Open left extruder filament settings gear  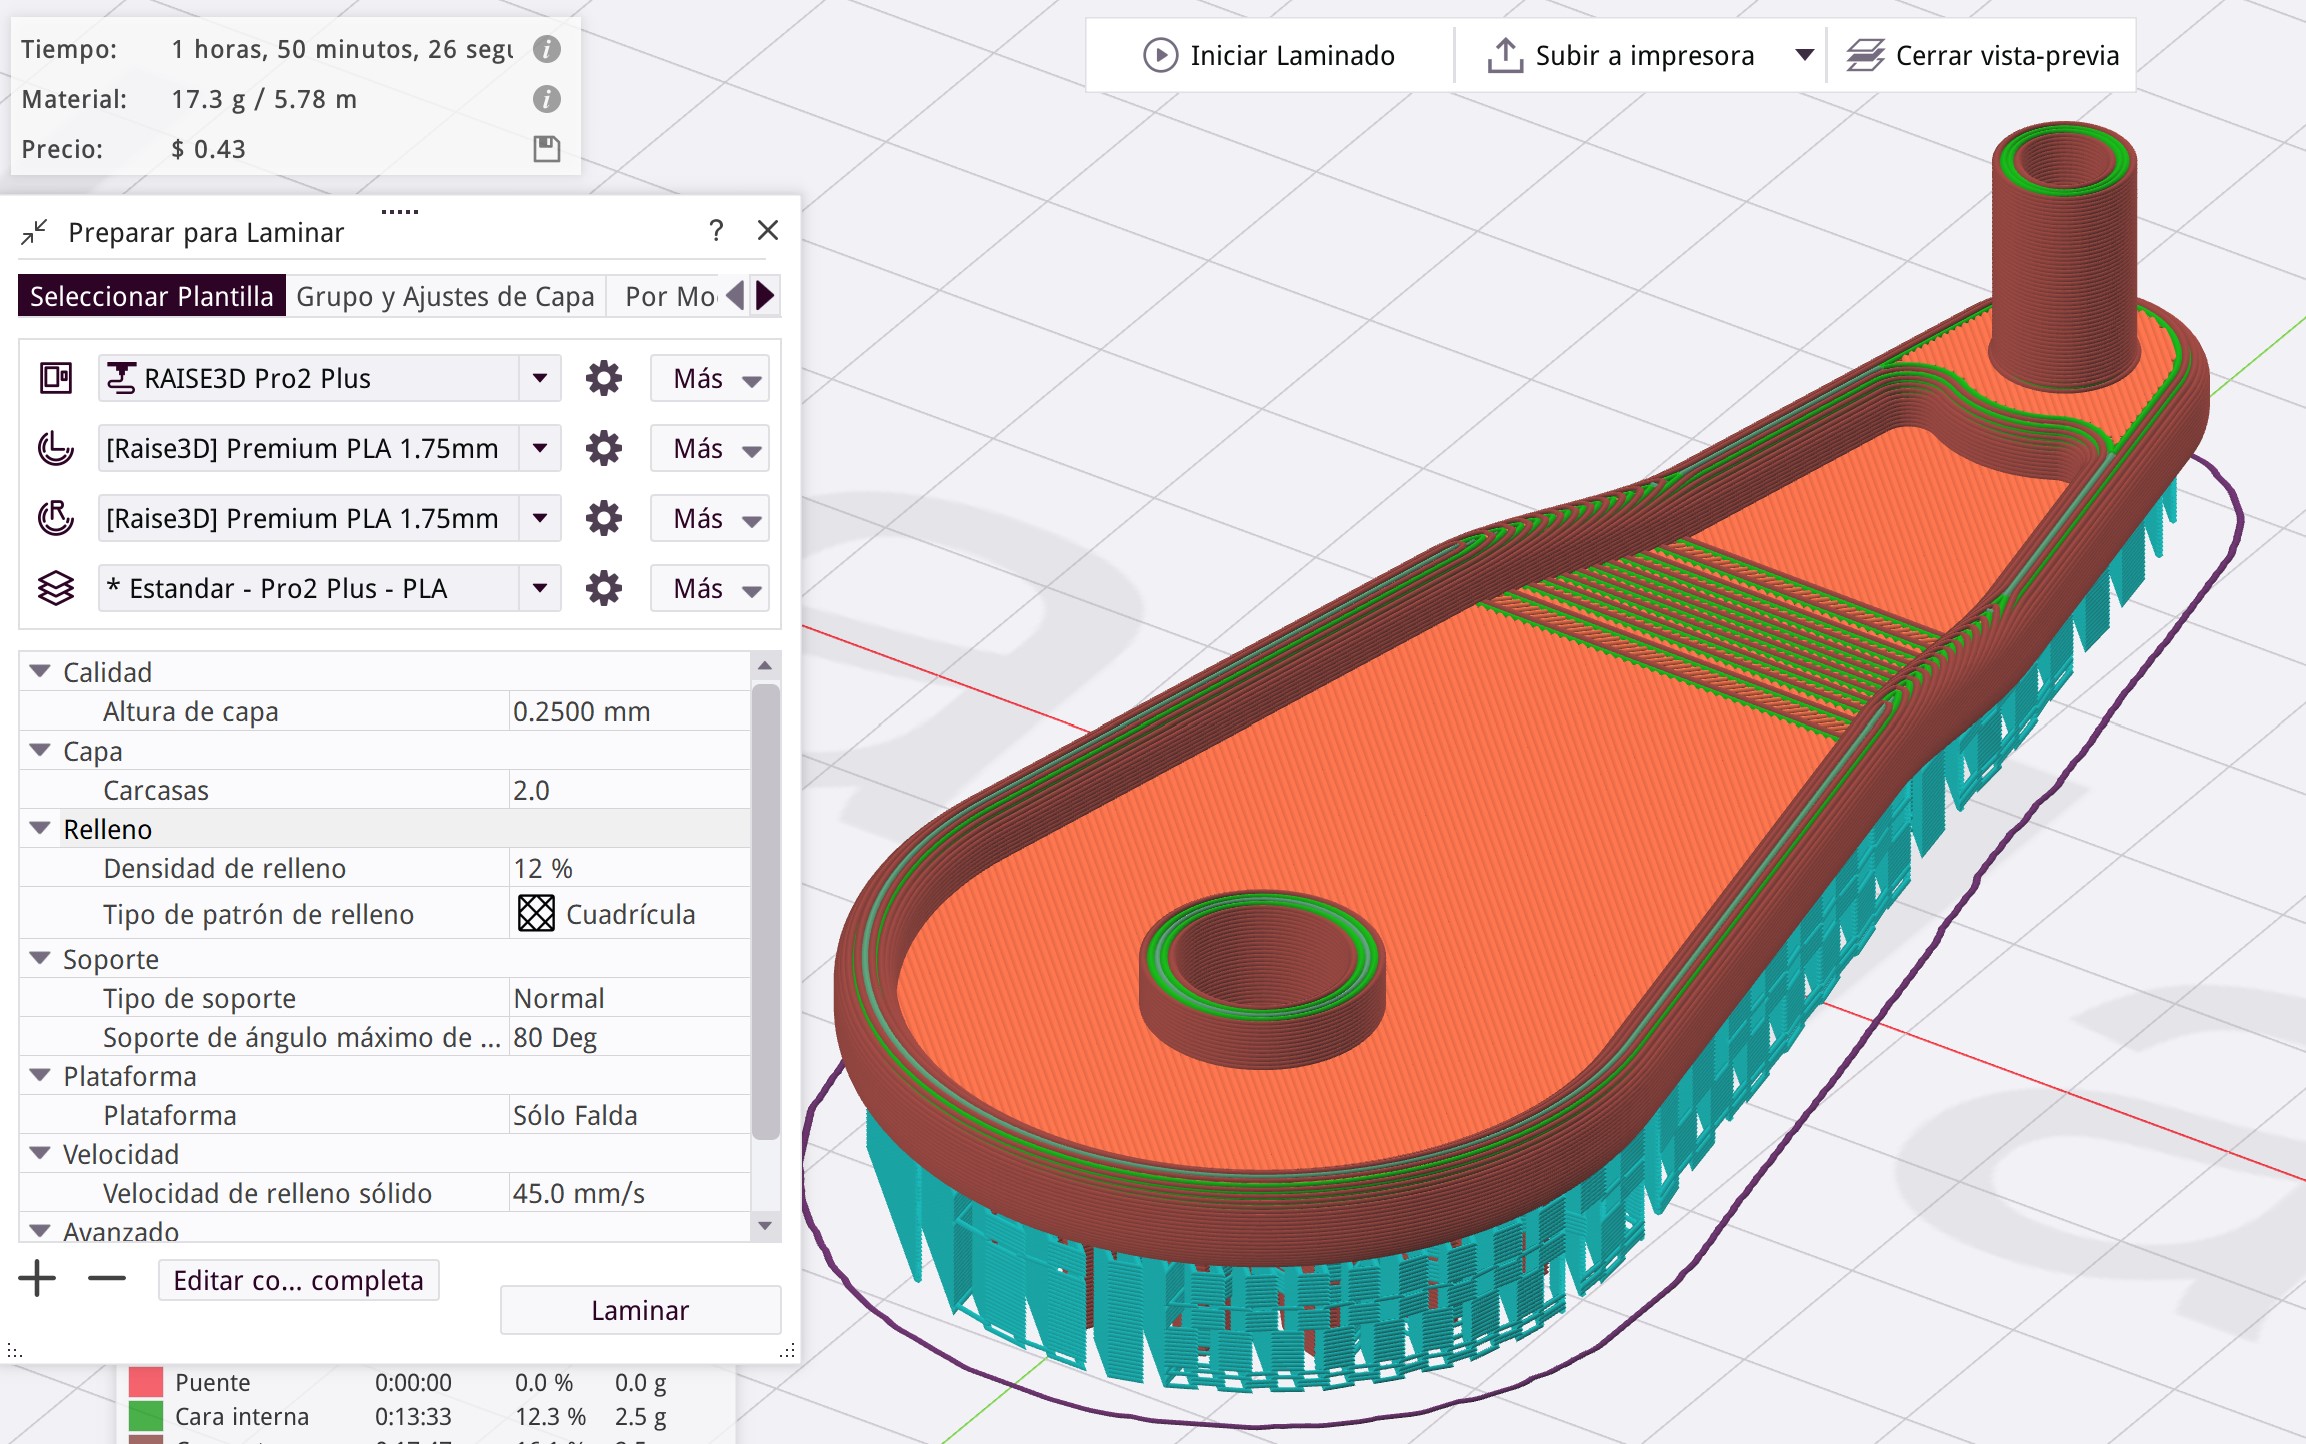(x=603, y=449)
